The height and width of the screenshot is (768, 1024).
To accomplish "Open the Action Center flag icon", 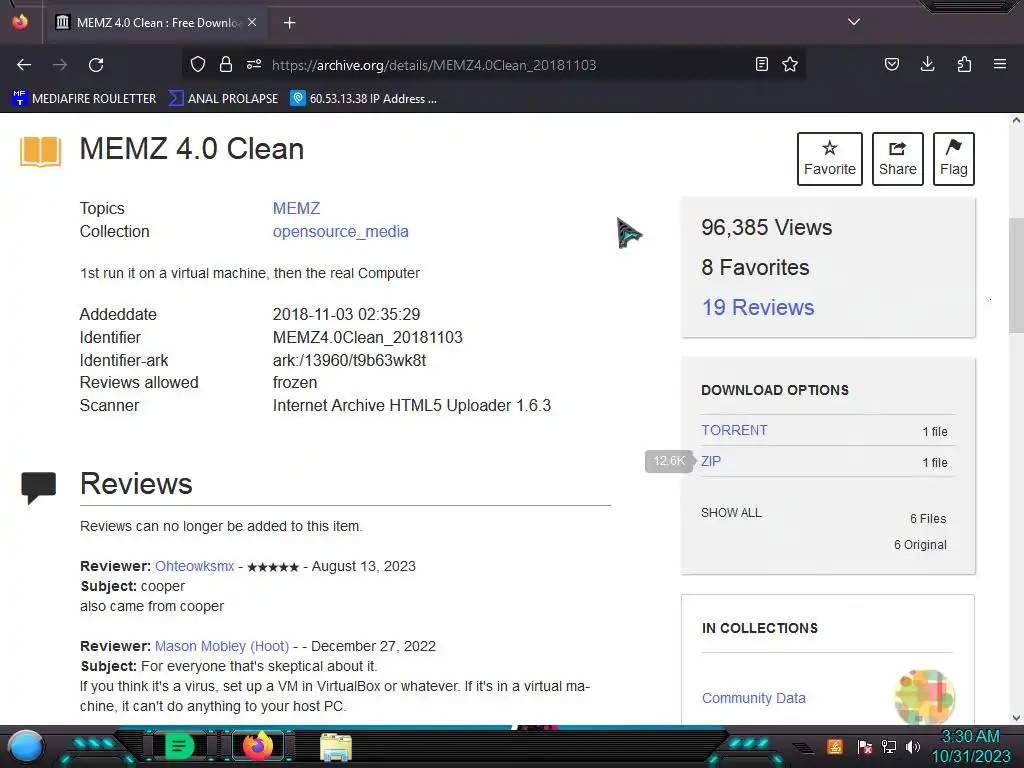I will pyautogui.click(x=864, y=746).
